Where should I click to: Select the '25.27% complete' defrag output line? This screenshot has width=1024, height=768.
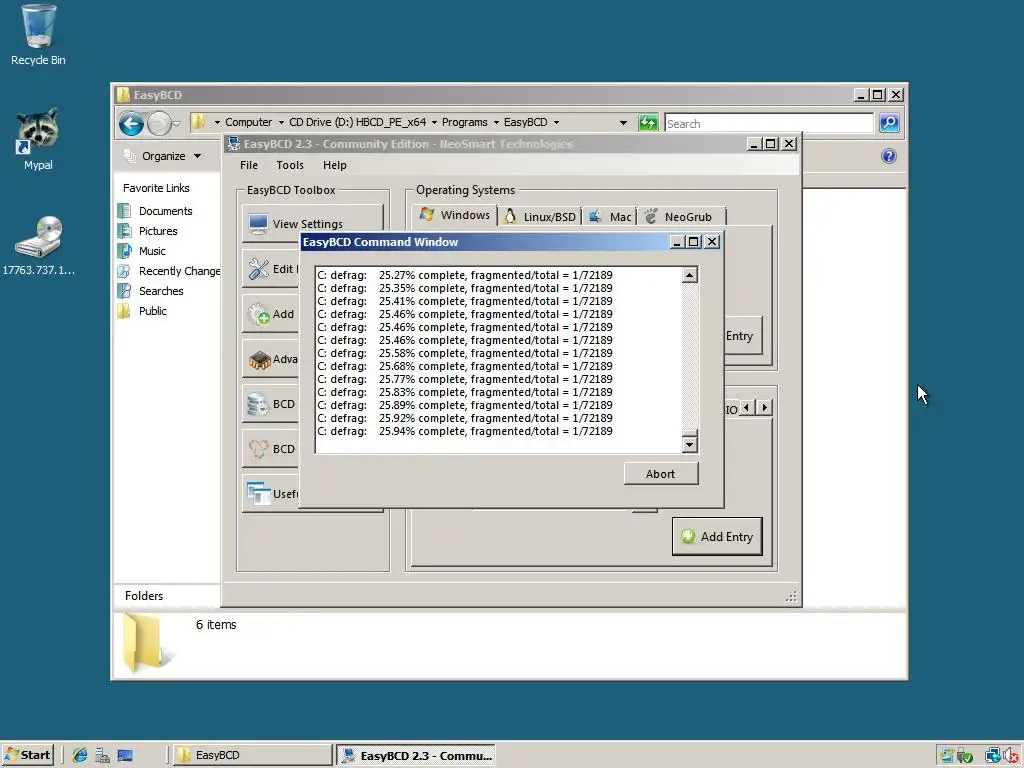tap(465, 275)
